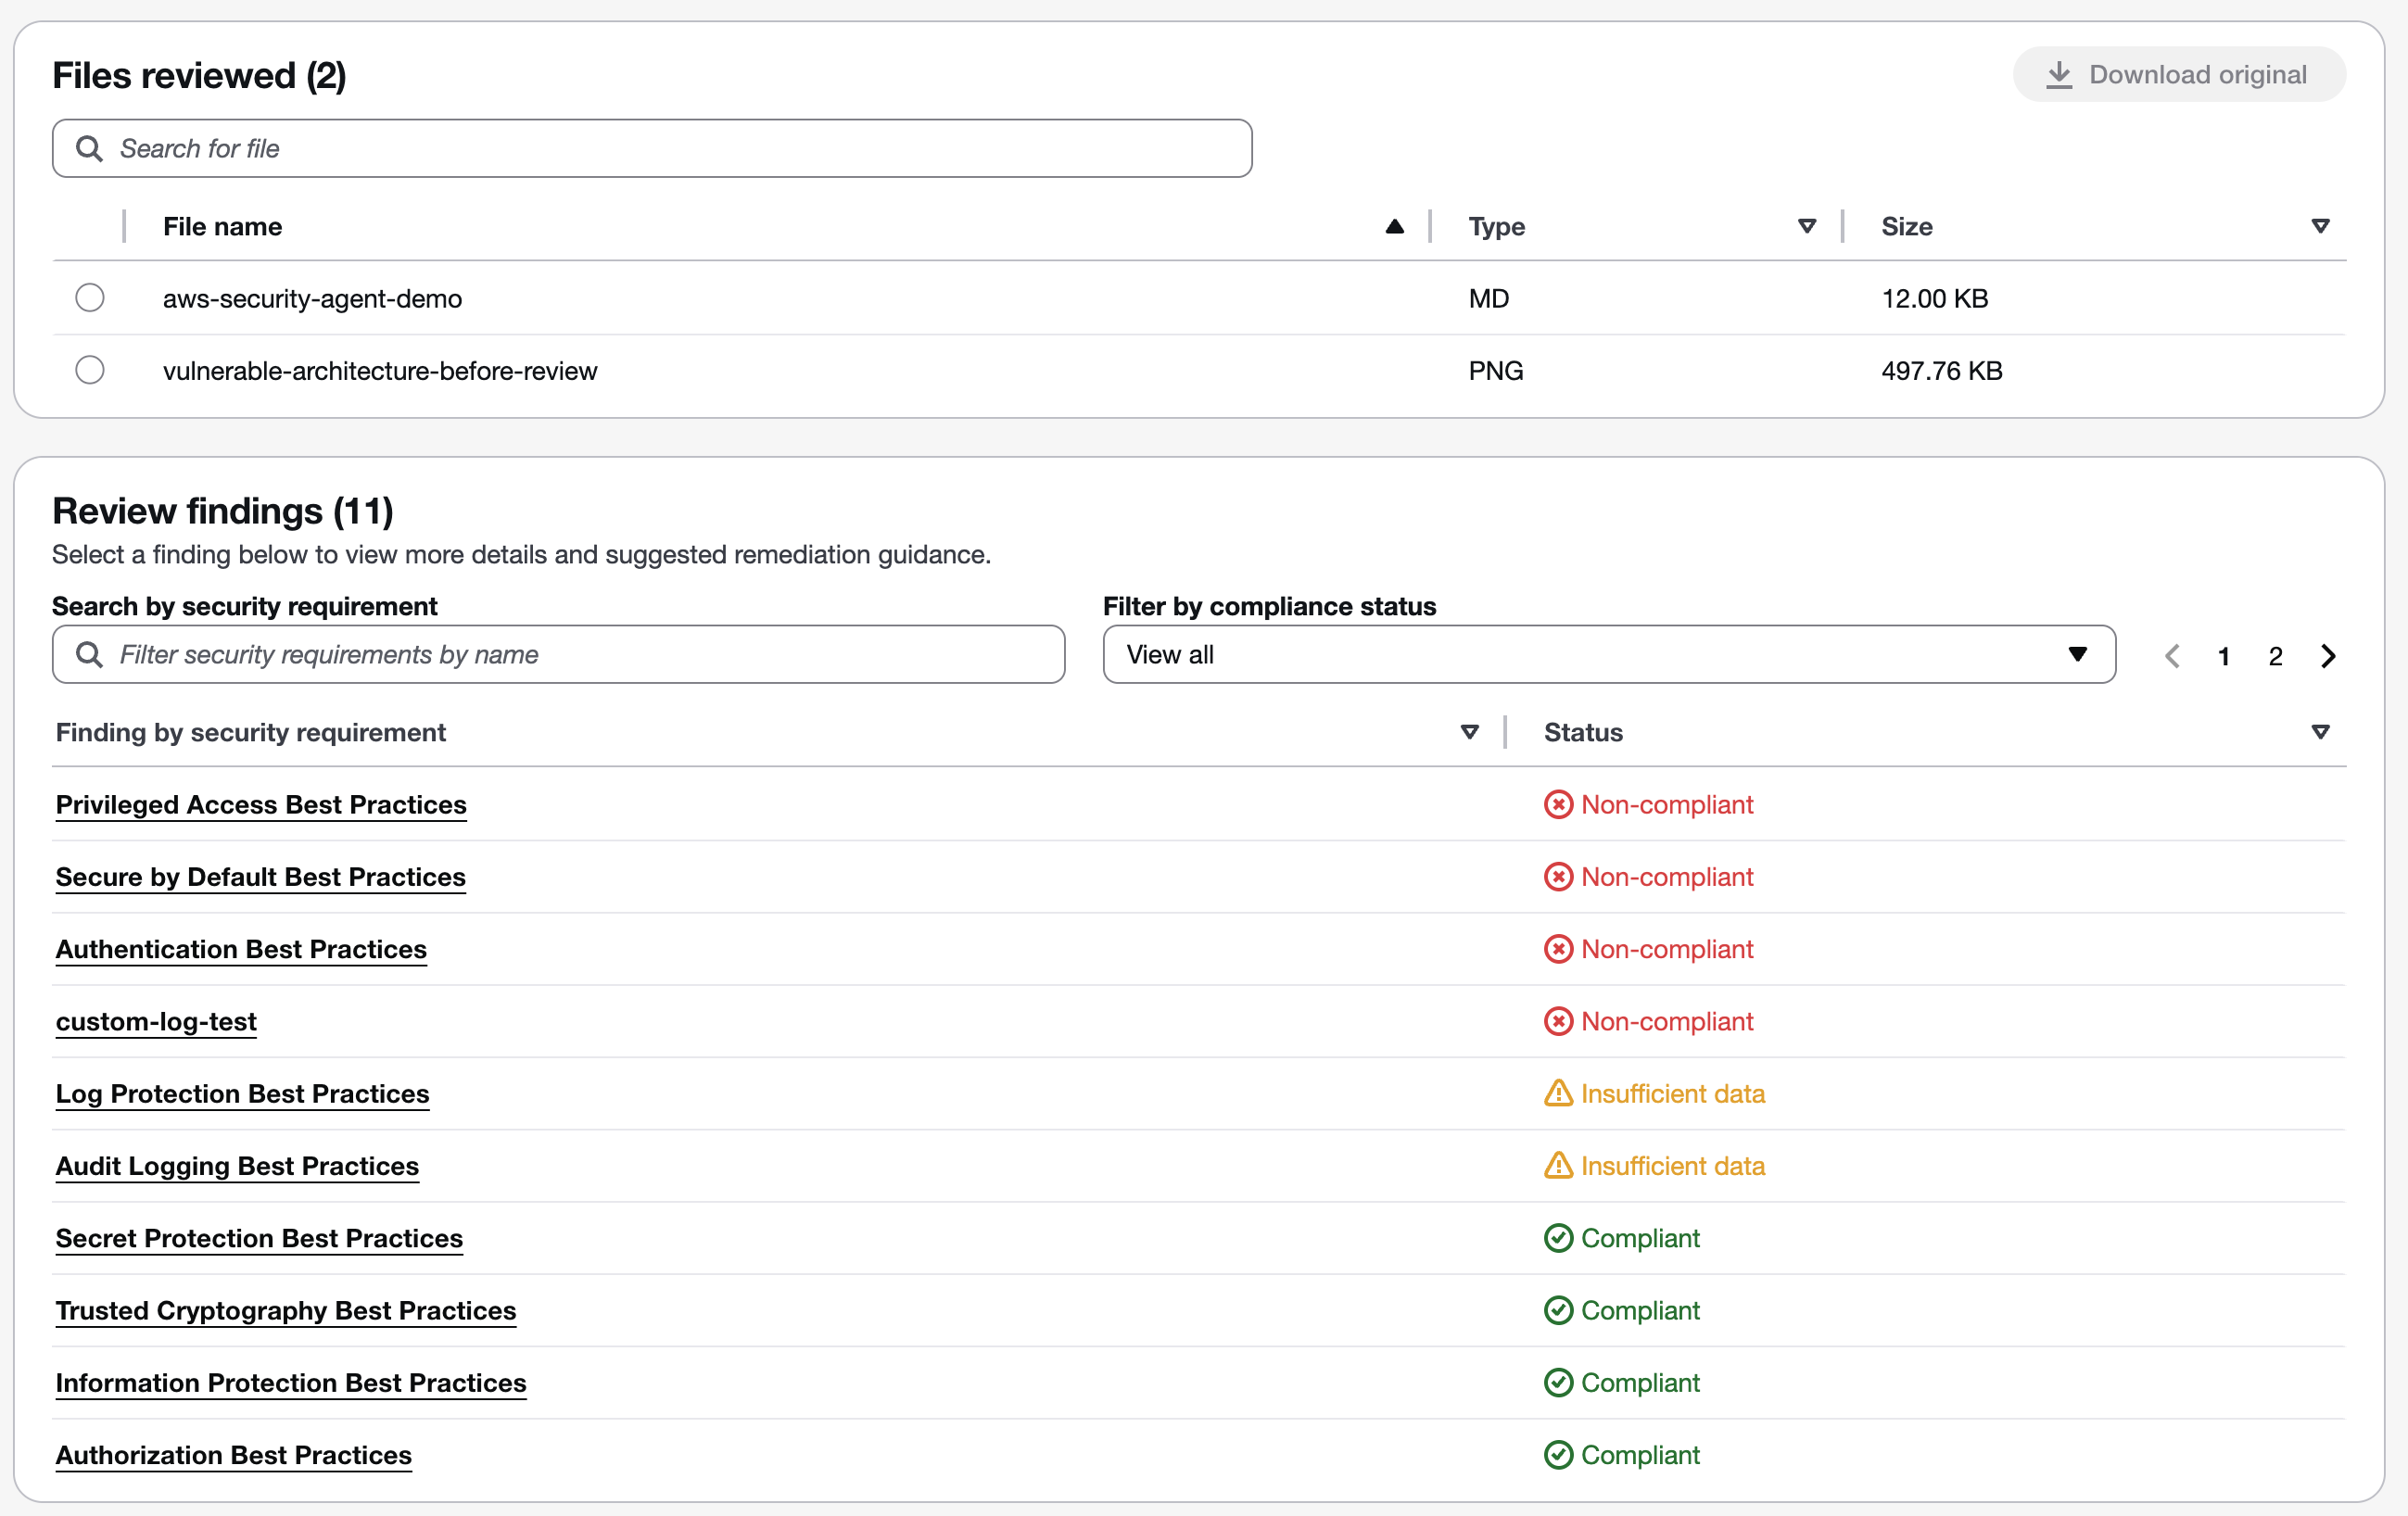Sort ascending by File name arrow

[1394, 227]
